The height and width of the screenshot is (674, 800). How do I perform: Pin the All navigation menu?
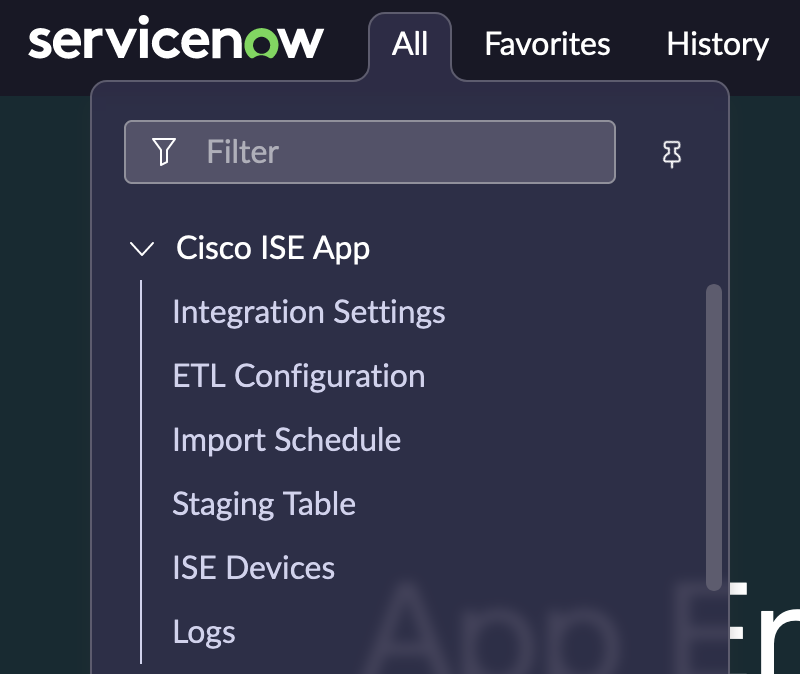click(671, 154)
